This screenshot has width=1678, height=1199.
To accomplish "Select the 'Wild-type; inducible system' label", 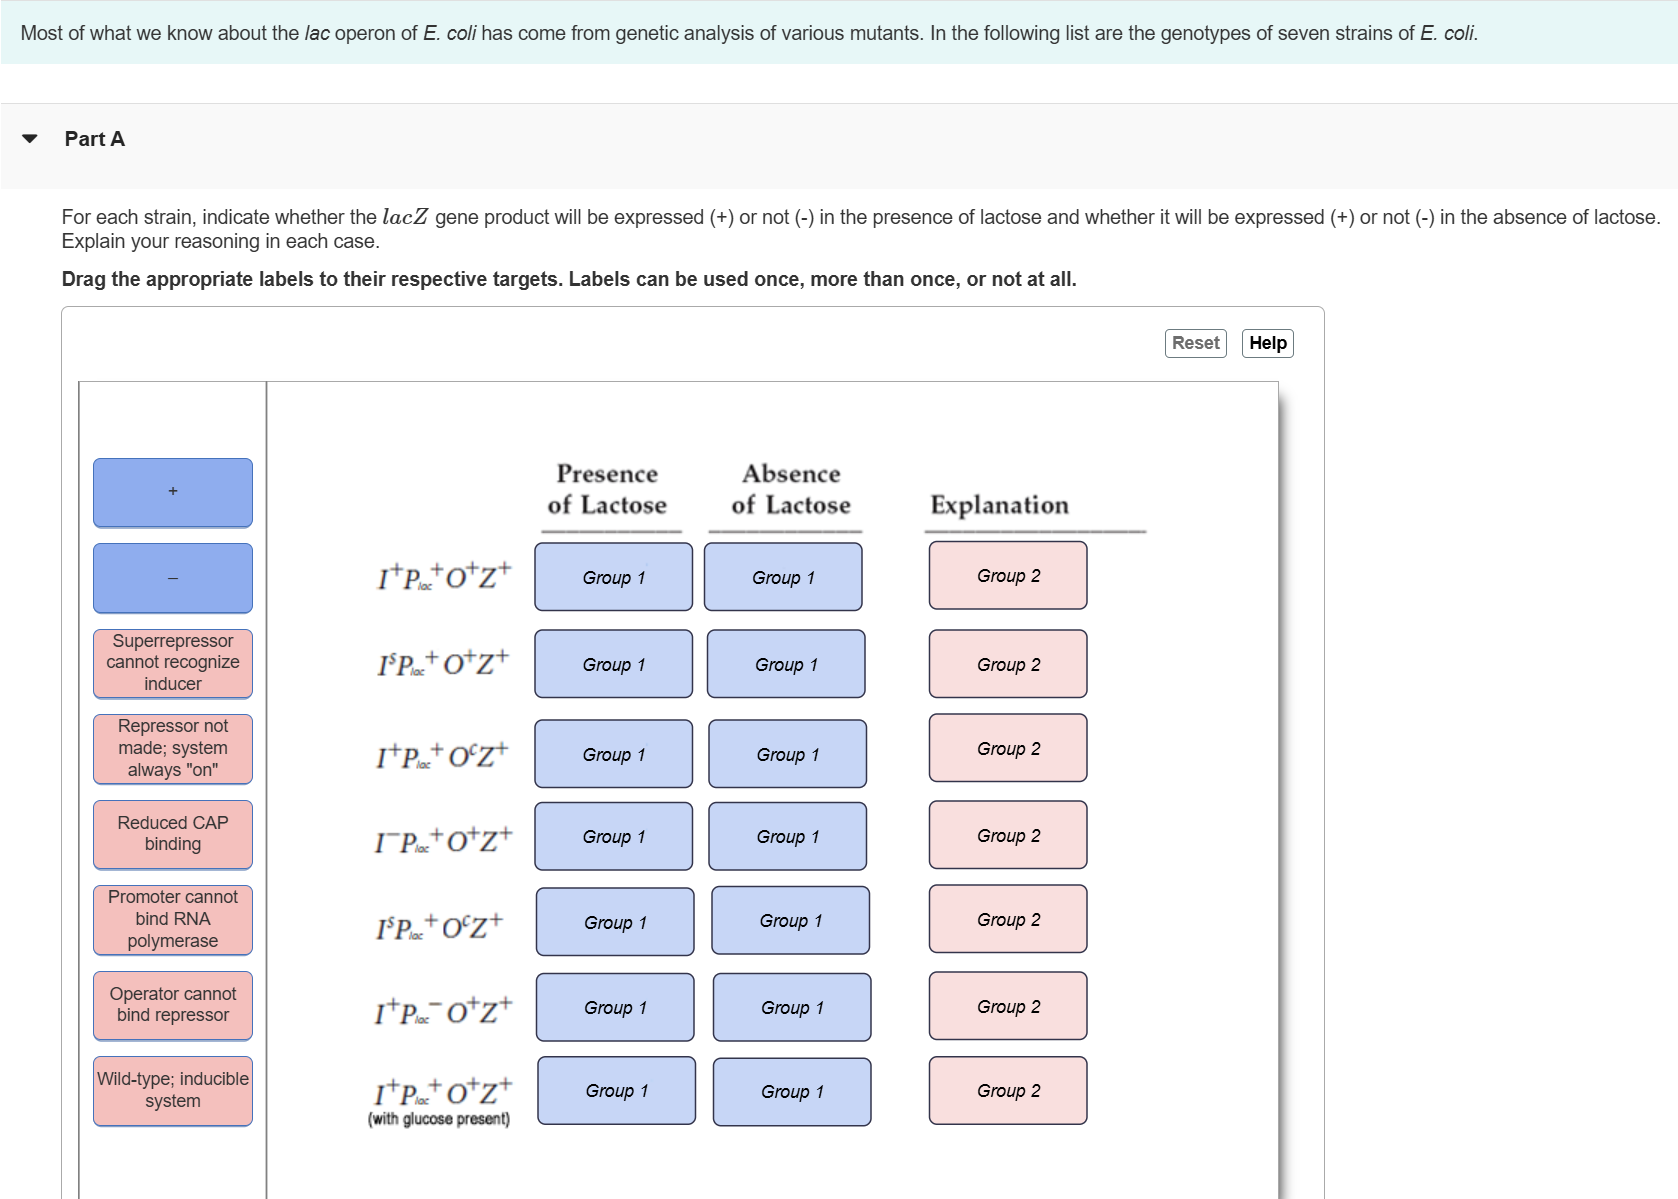I will [x=172, y=1090].
